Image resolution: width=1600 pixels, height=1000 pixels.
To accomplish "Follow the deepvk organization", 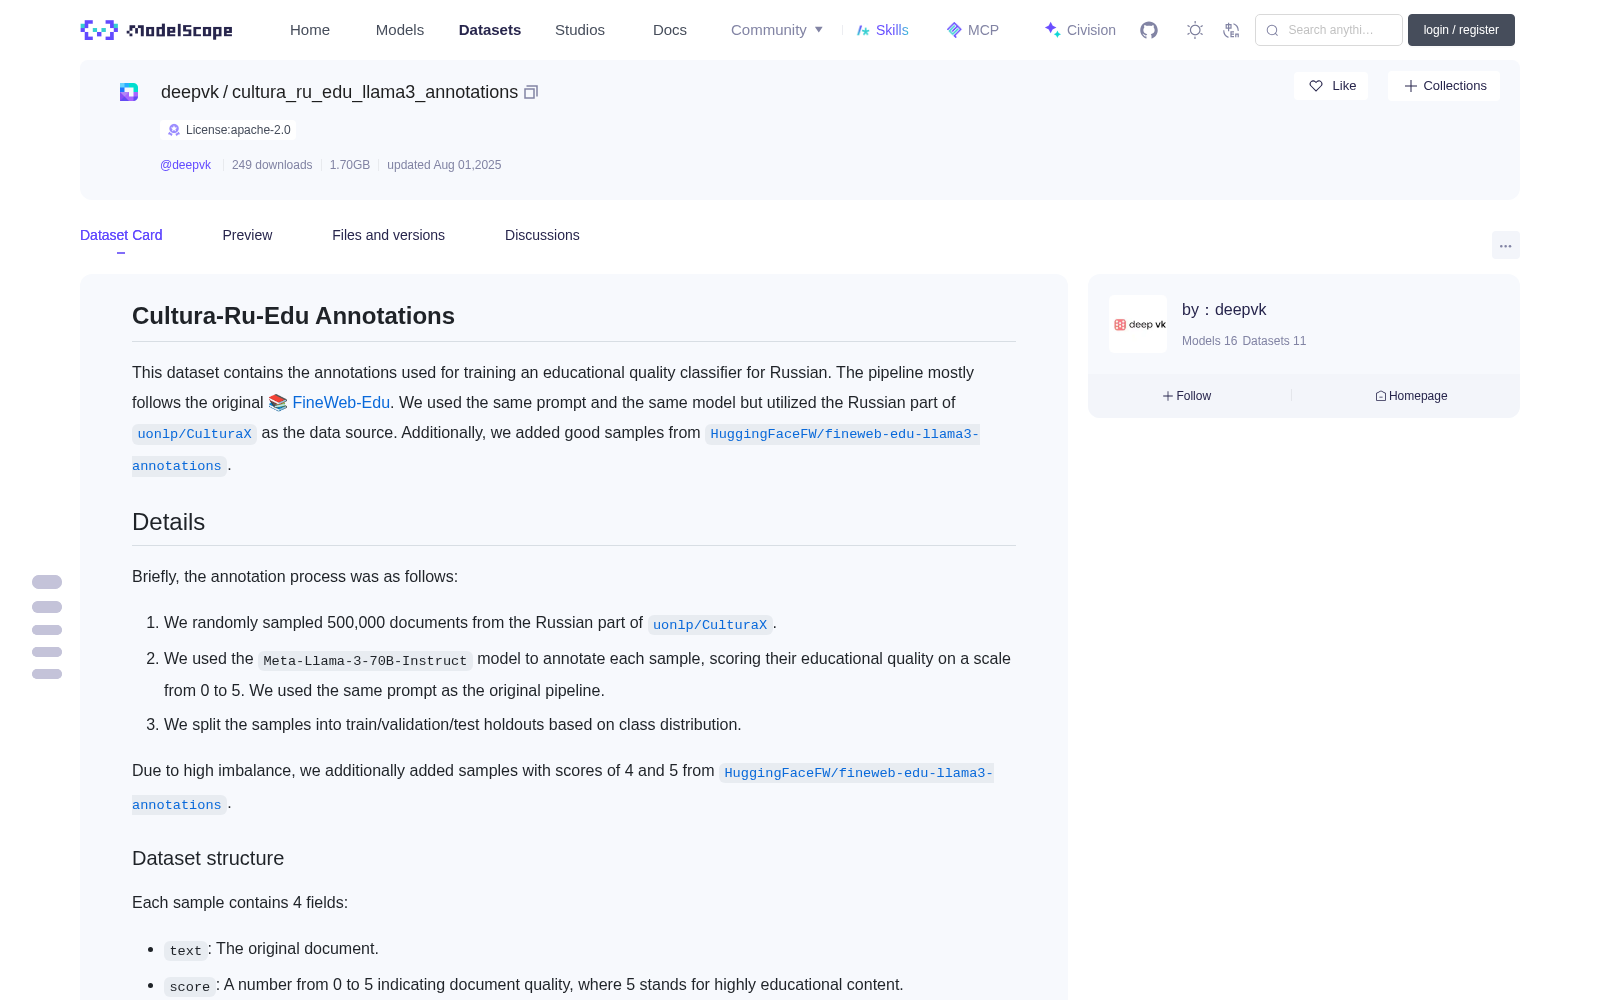I will pos(1187,396).
